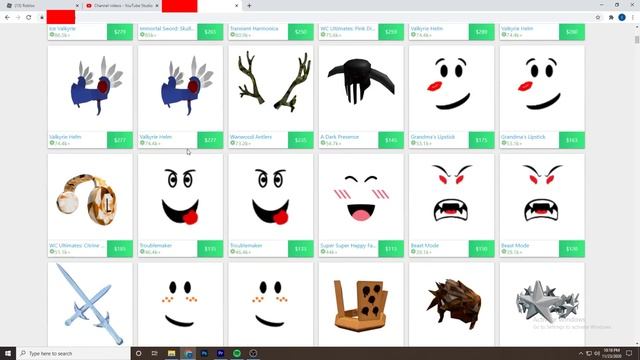
Task: Click the wooden cookie throne item image
Action: coord(361,304)
